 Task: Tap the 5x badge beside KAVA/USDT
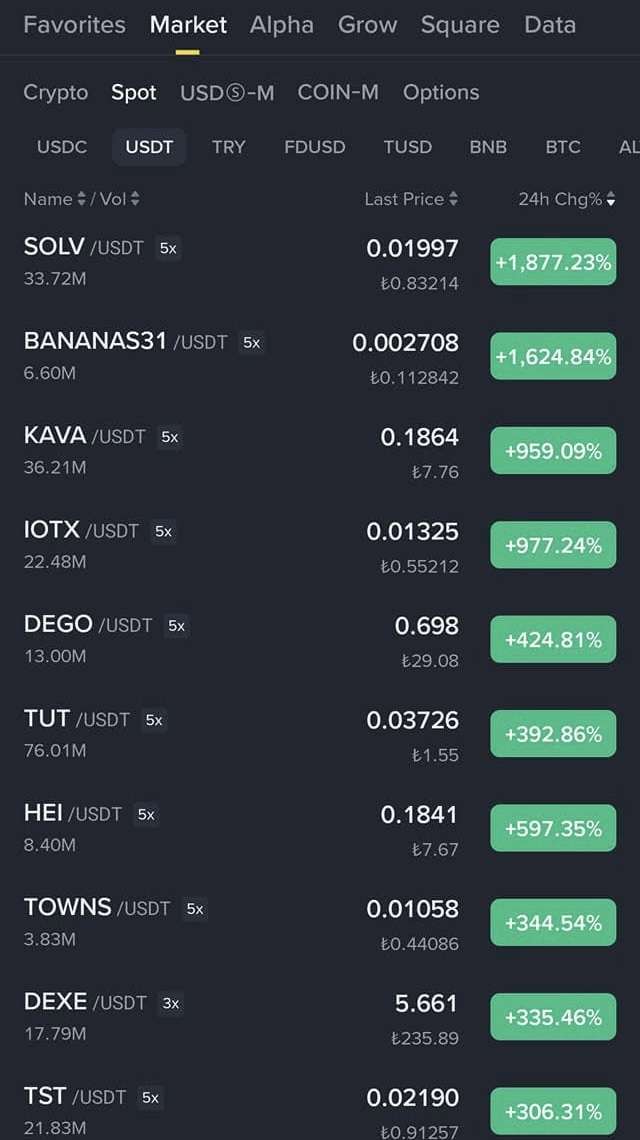pos(170,437)
